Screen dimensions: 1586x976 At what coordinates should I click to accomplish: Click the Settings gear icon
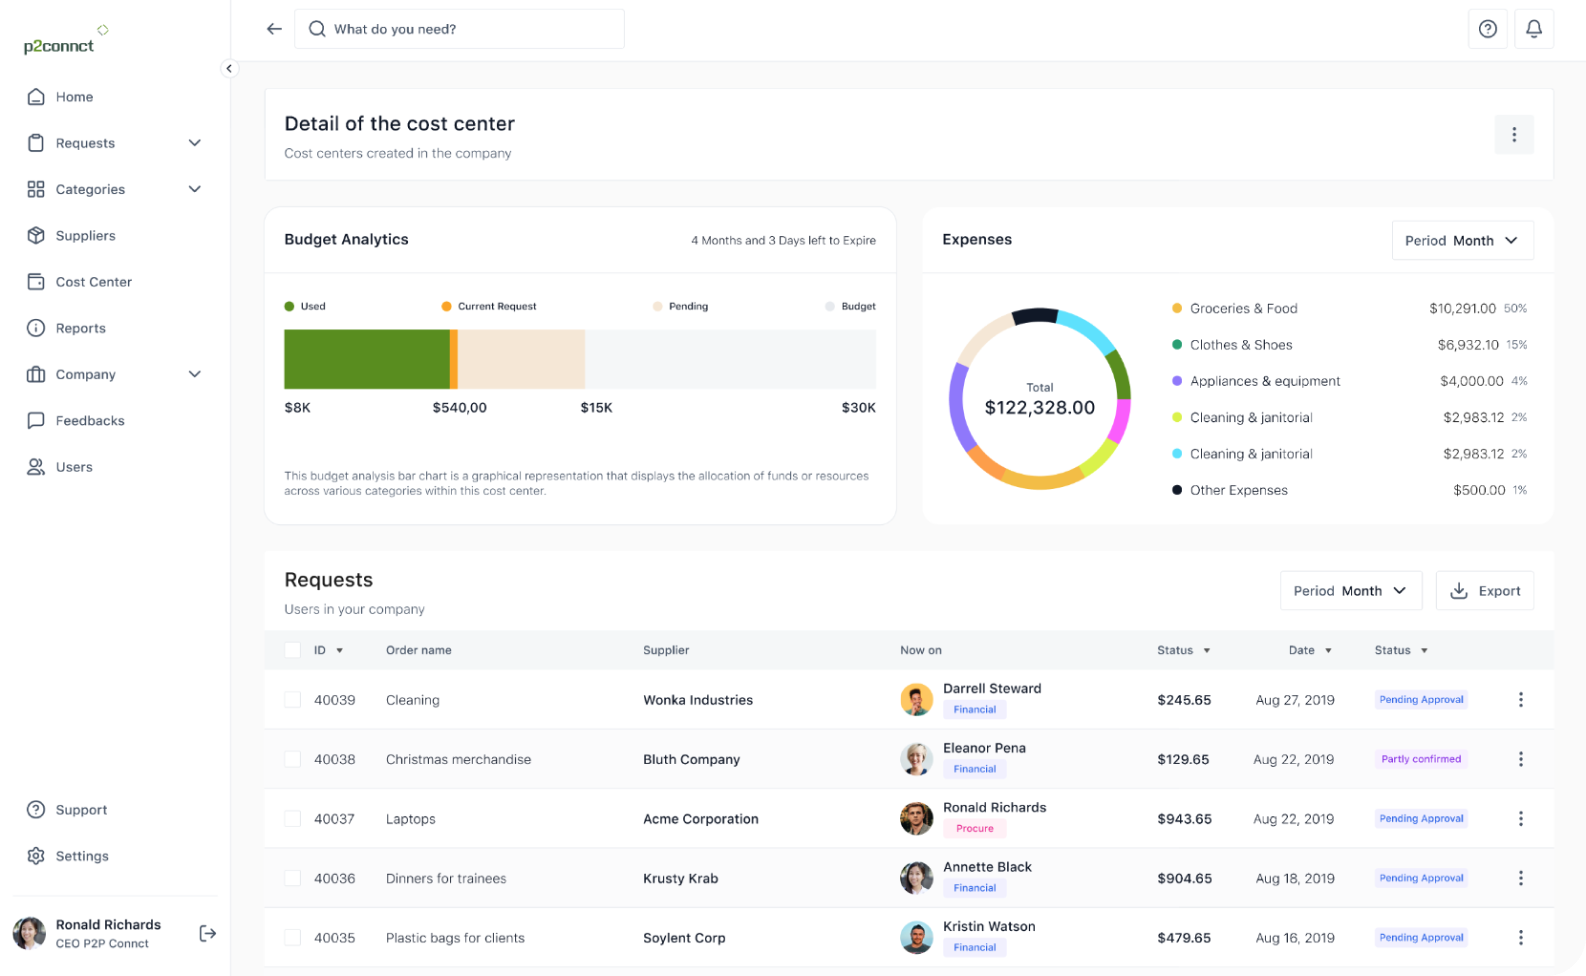coord(36,856)
